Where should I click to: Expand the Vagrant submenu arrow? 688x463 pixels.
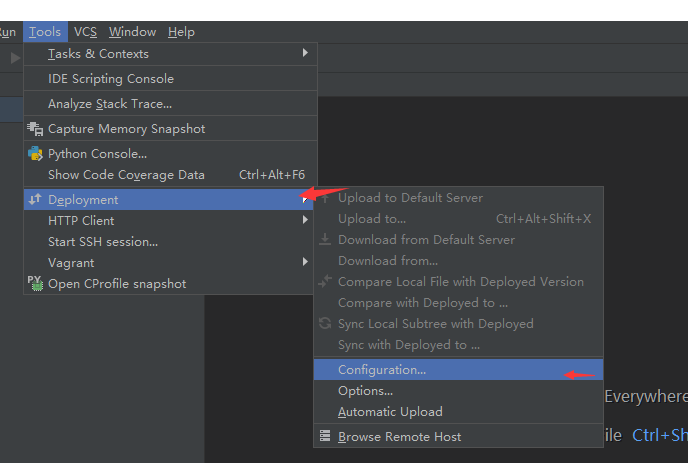(305, 262)
